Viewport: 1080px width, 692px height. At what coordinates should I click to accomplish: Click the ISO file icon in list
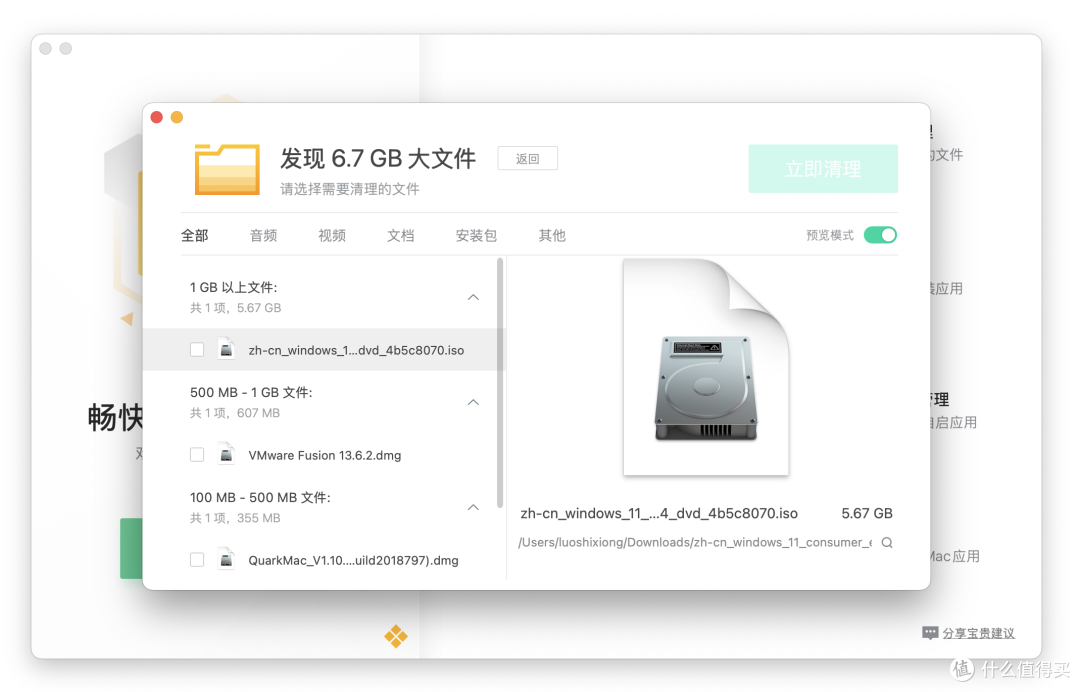click(226, 350)
